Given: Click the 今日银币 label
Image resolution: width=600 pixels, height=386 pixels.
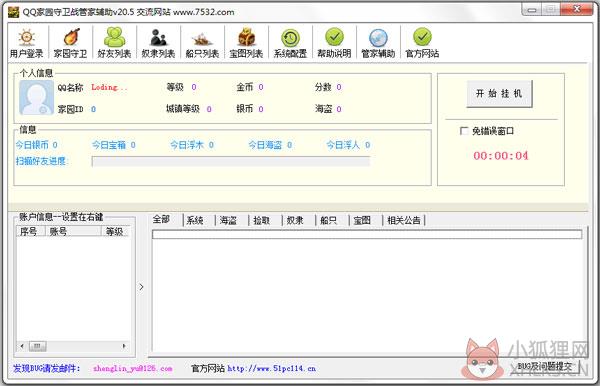Looking at the screenshot, I should 32,145.
